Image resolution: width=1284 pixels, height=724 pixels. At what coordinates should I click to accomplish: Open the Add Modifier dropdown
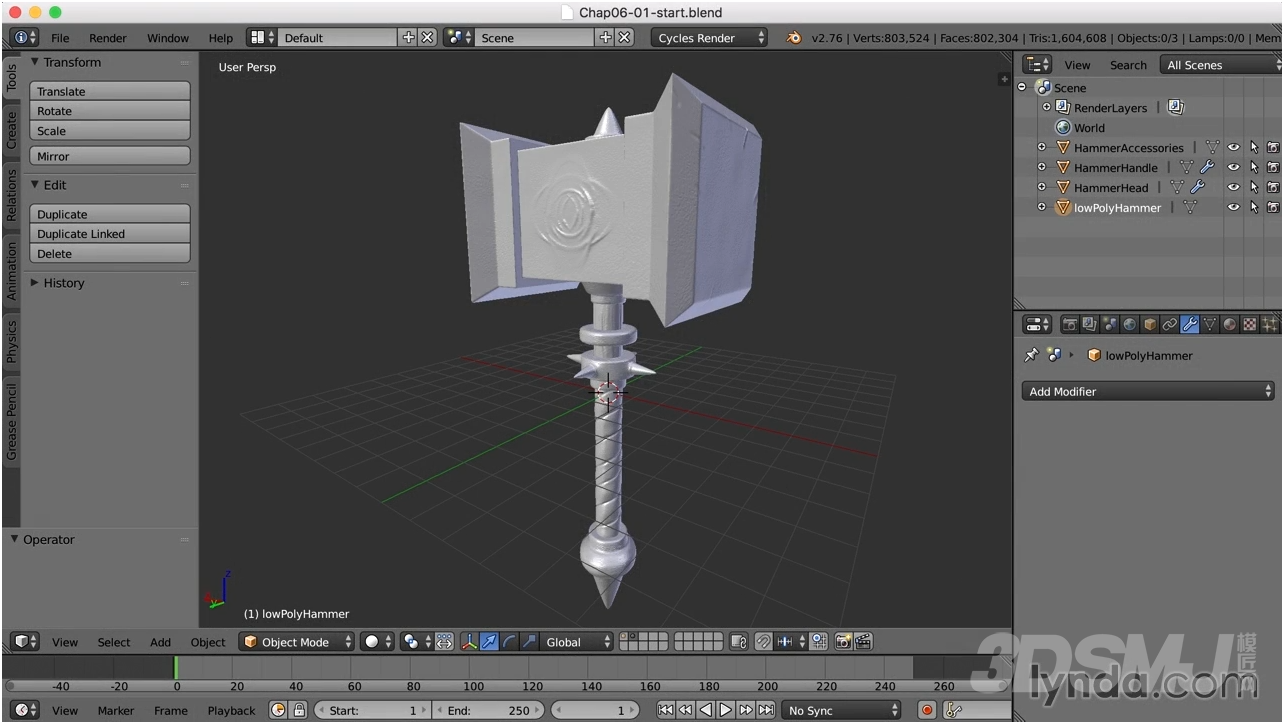[1148, 391]
